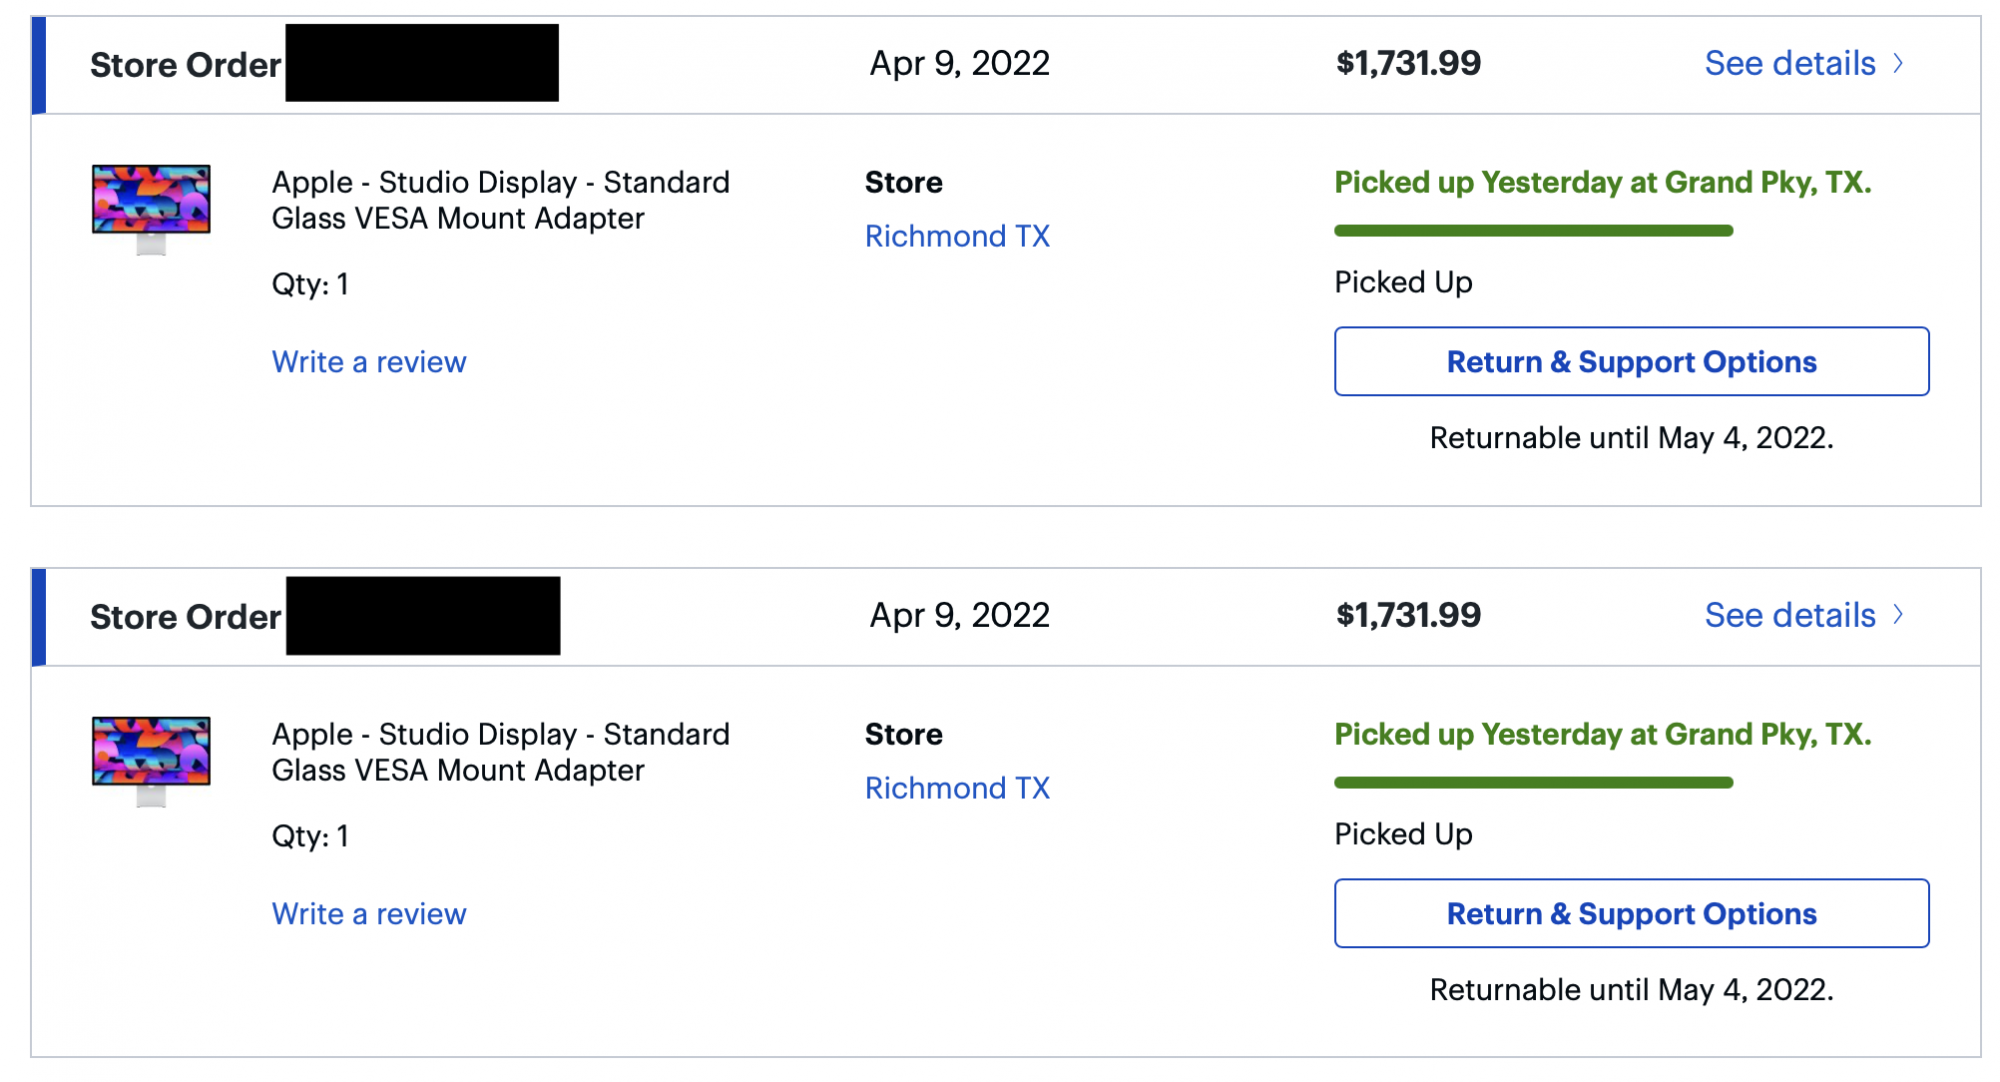Open the Richmond TX store link in bottom order
Image resolution: width=2000 pixels, height=1082 pixels.
(957, 788)
